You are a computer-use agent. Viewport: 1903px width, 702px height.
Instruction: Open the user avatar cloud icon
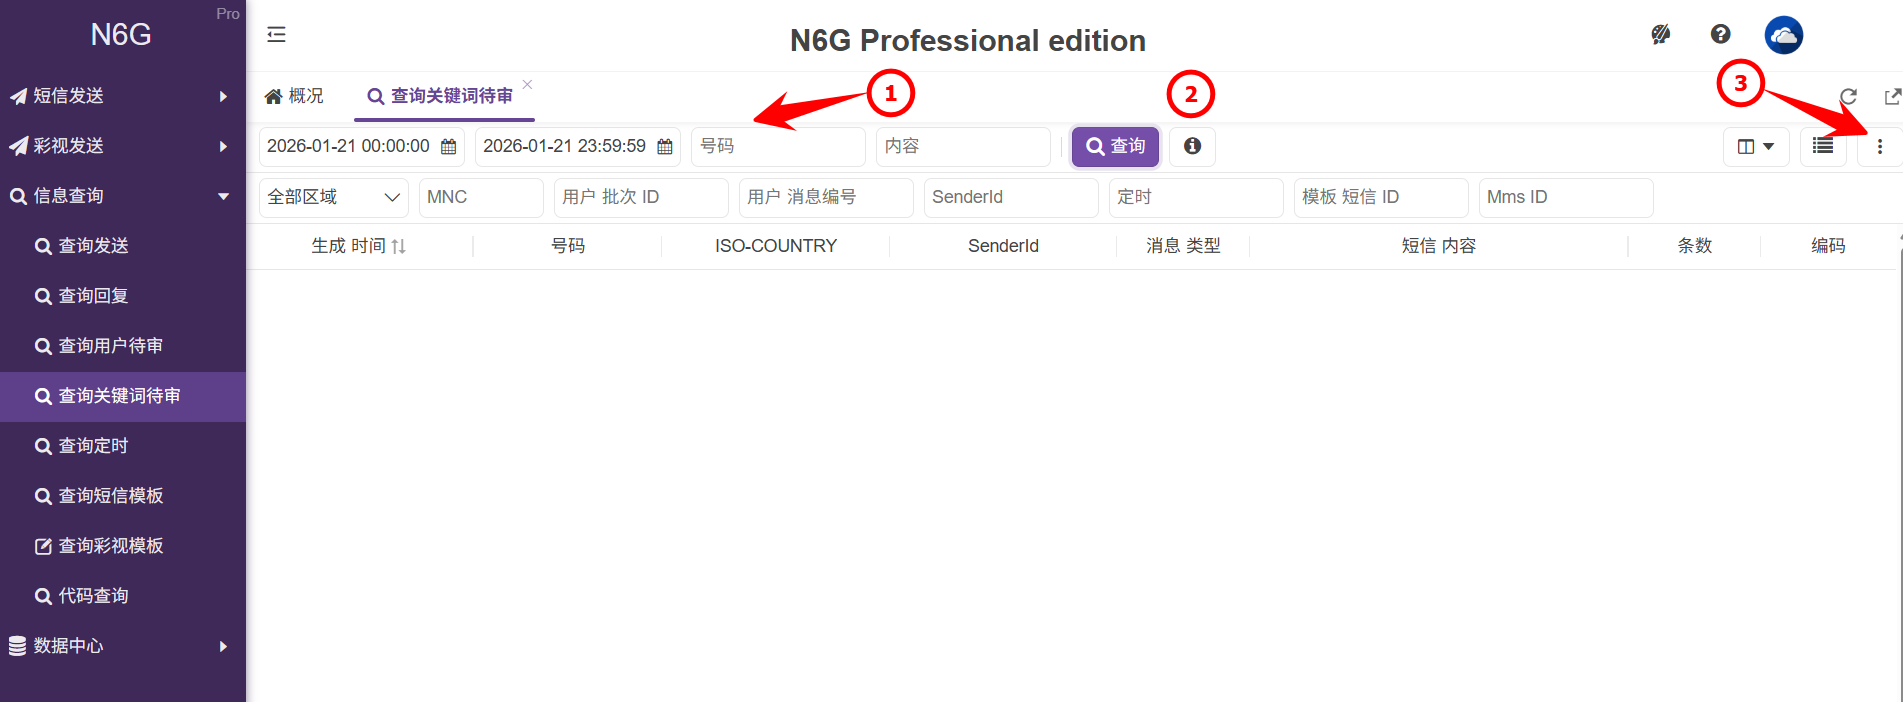pyautogui.click(x=1783, y=36)
